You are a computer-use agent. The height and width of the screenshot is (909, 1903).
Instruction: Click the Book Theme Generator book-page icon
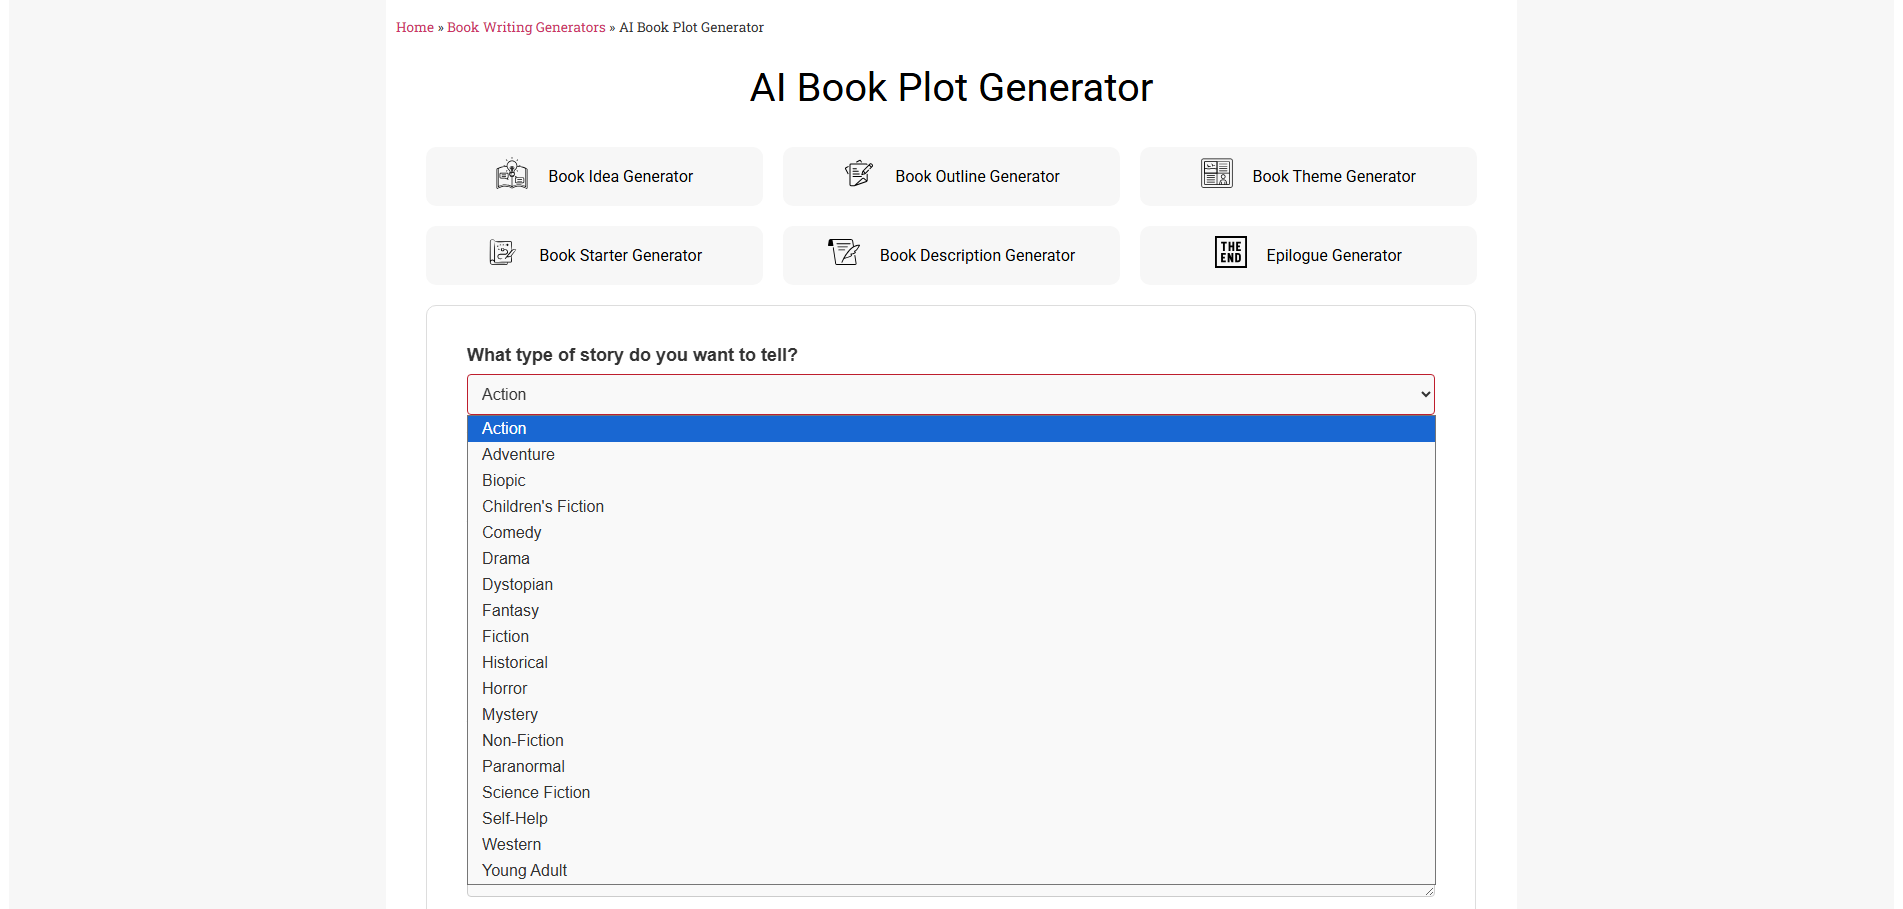[x=1217, y=173]
